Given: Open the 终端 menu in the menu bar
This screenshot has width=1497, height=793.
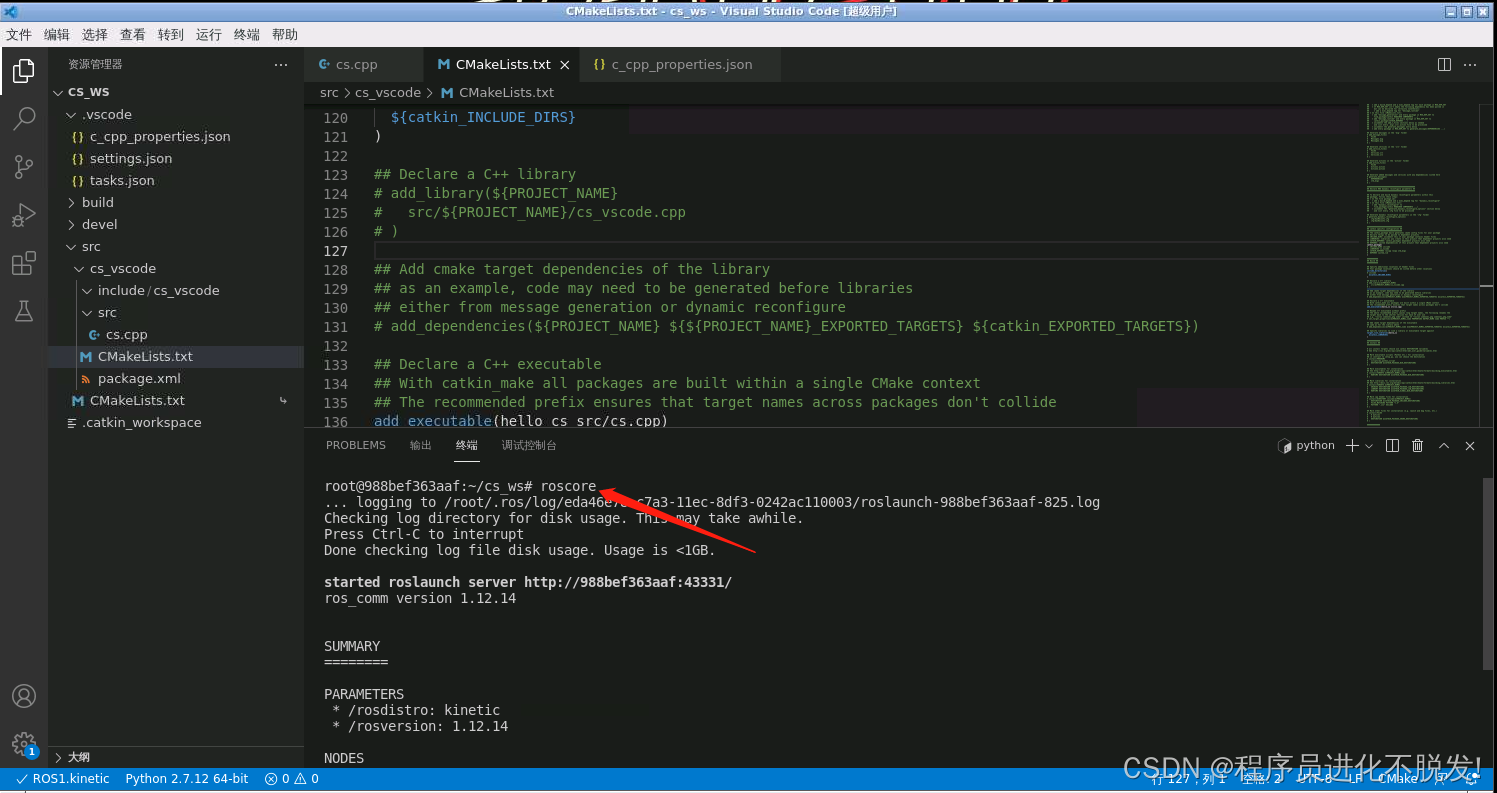Looking at the screenshot, I should coord(247,35).
